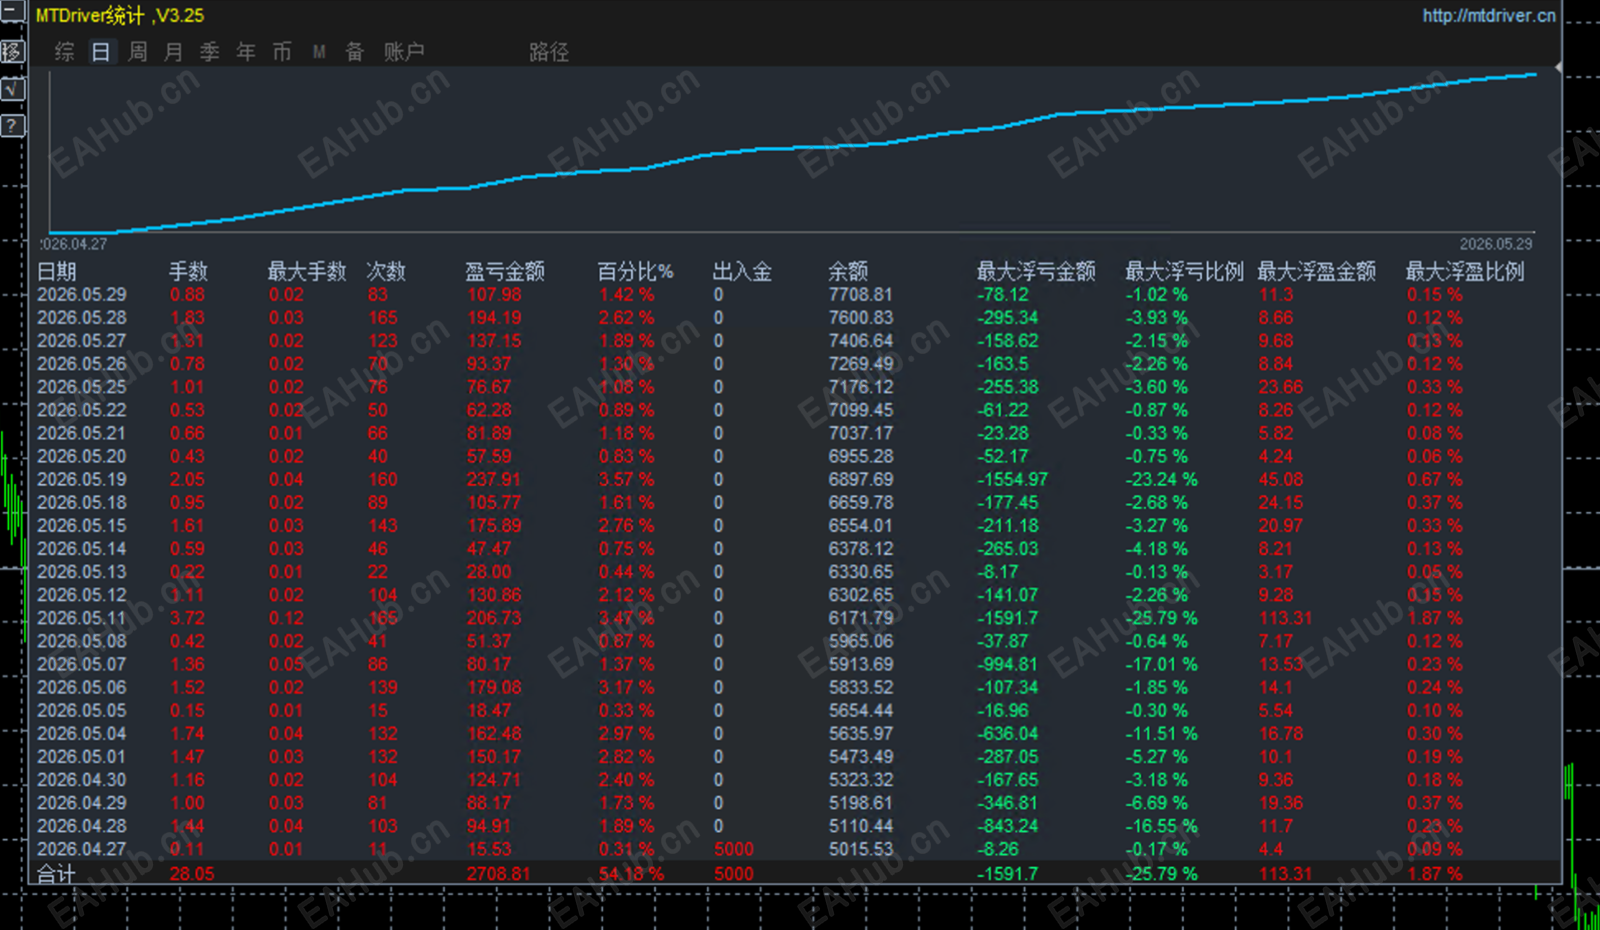The height and width of the screenshot is (930, 1600).
Task: Click the 日期 column header
Action: point(57,271)
